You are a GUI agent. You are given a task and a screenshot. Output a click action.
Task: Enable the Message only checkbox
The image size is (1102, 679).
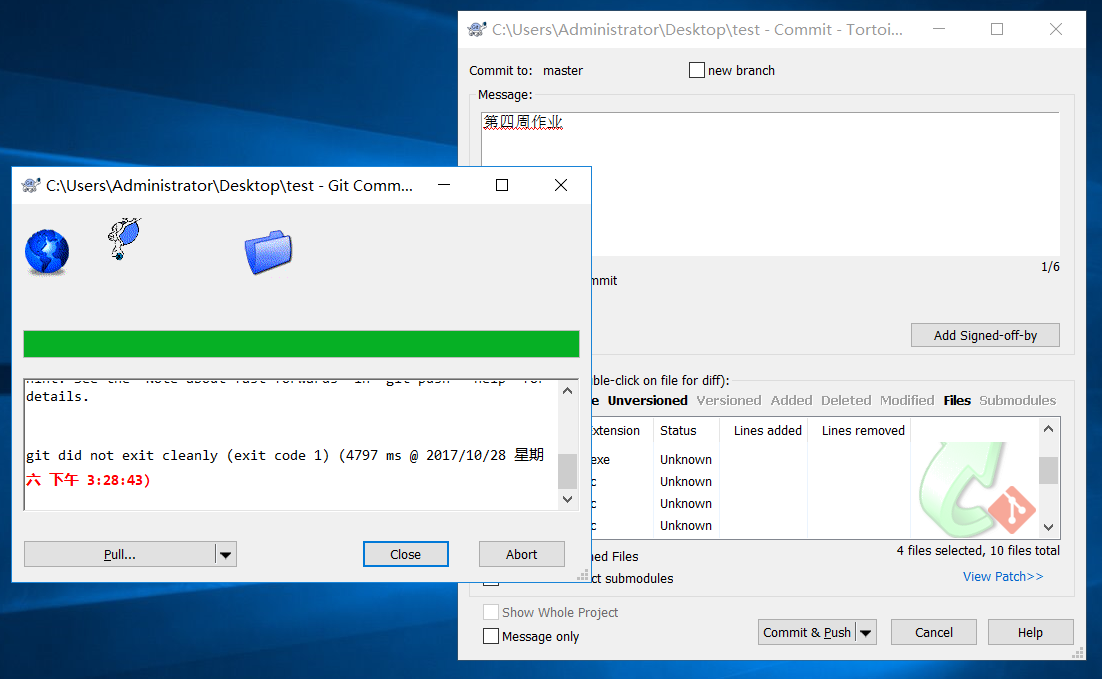pos(491,636)
